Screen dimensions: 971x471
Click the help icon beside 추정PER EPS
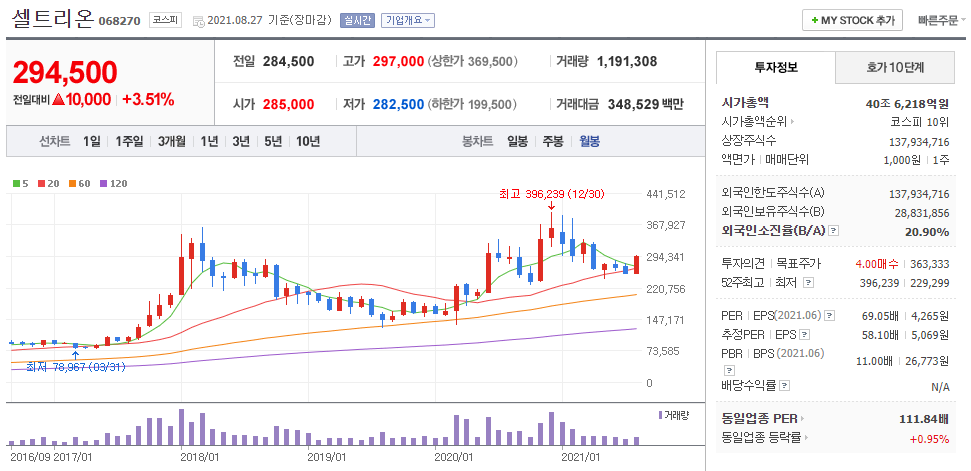[x=804, y=335]
